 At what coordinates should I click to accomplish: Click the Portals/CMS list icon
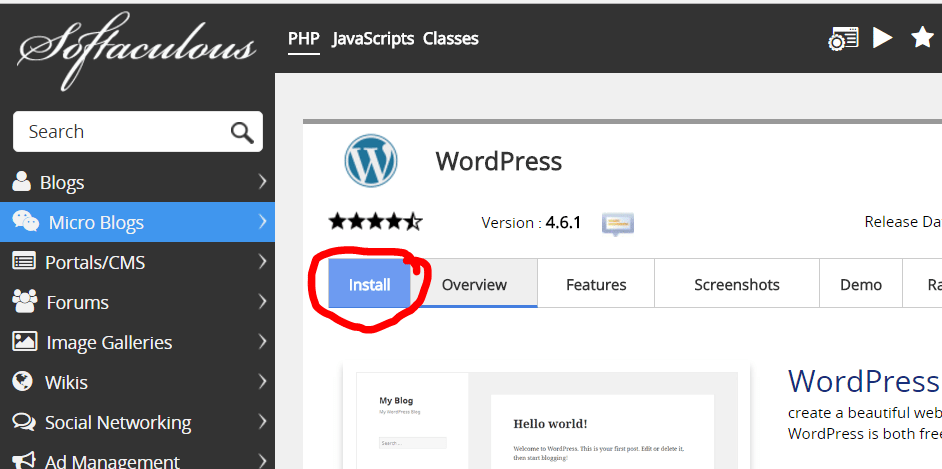pos(24,261)
